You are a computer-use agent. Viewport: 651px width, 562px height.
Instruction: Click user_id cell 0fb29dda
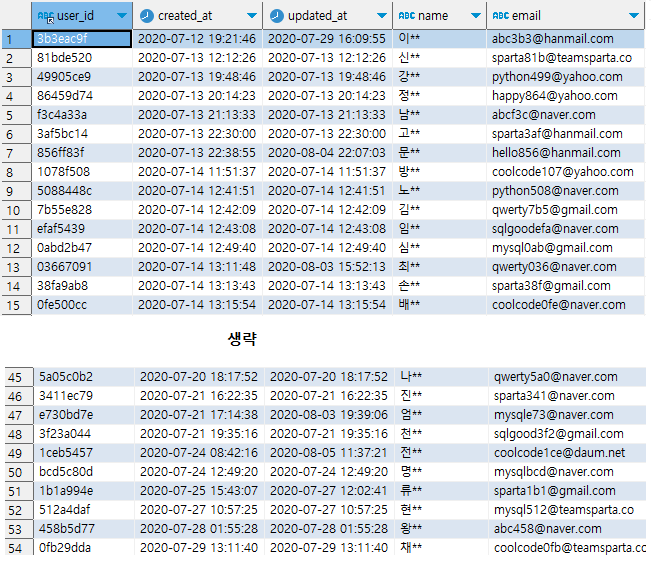(x=84, y=548)
